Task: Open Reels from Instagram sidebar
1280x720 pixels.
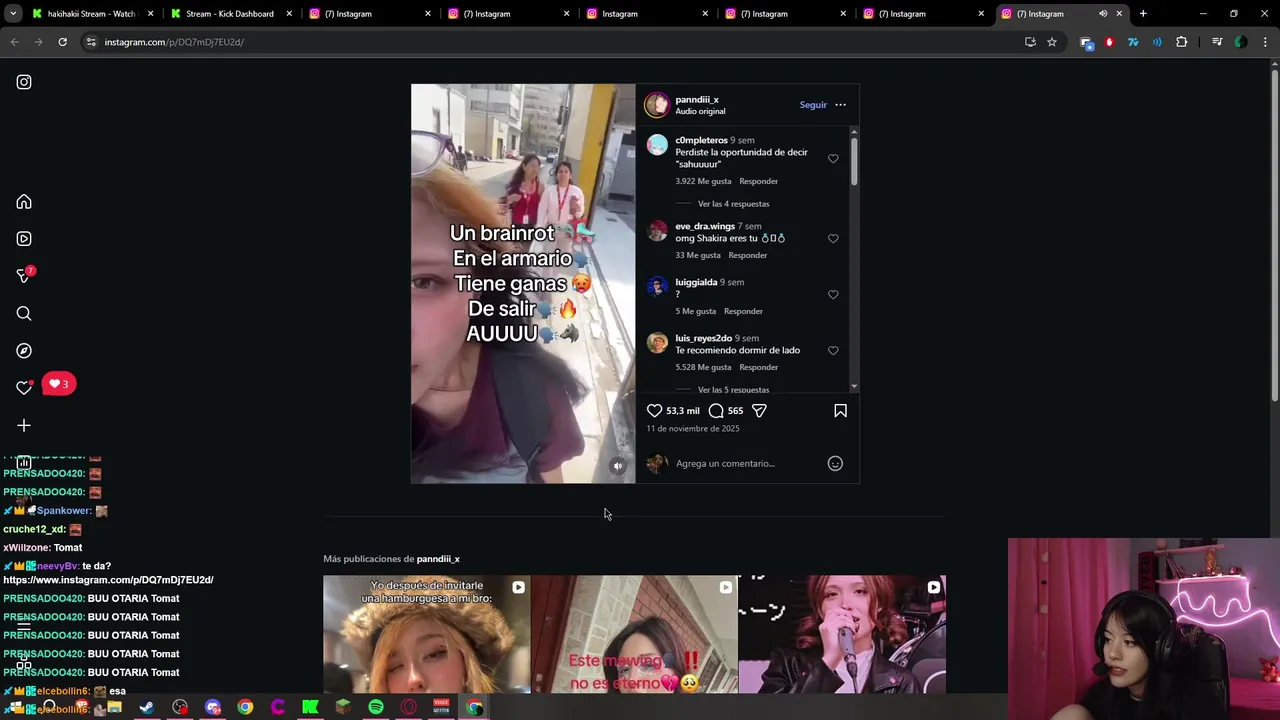Action: [x=24, y=239]
